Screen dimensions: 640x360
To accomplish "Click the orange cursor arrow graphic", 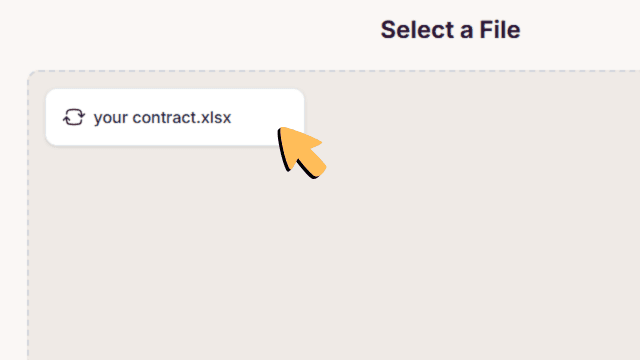I will click(302, 152).
